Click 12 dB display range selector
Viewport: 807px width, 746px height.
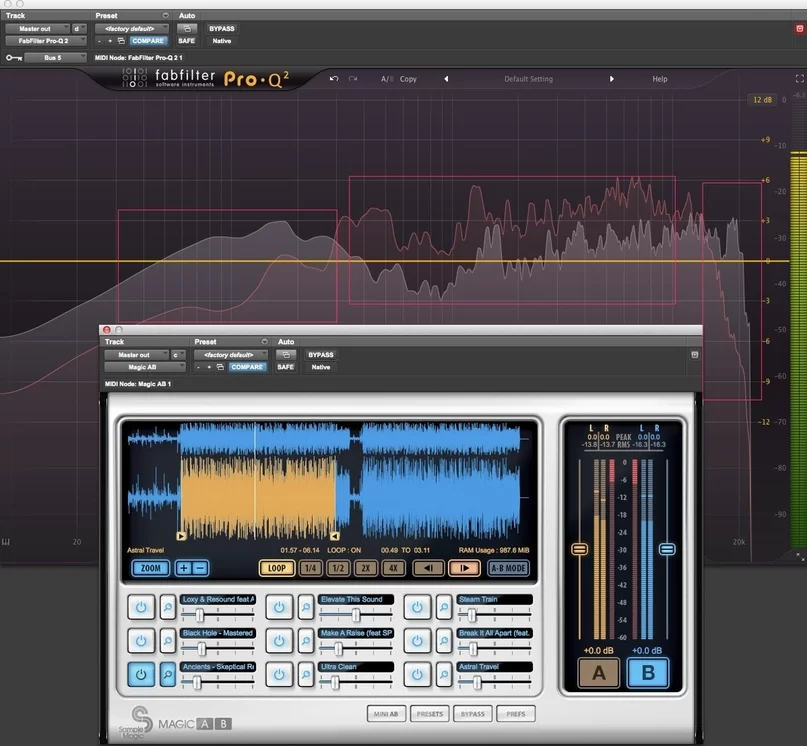(762, 100)
